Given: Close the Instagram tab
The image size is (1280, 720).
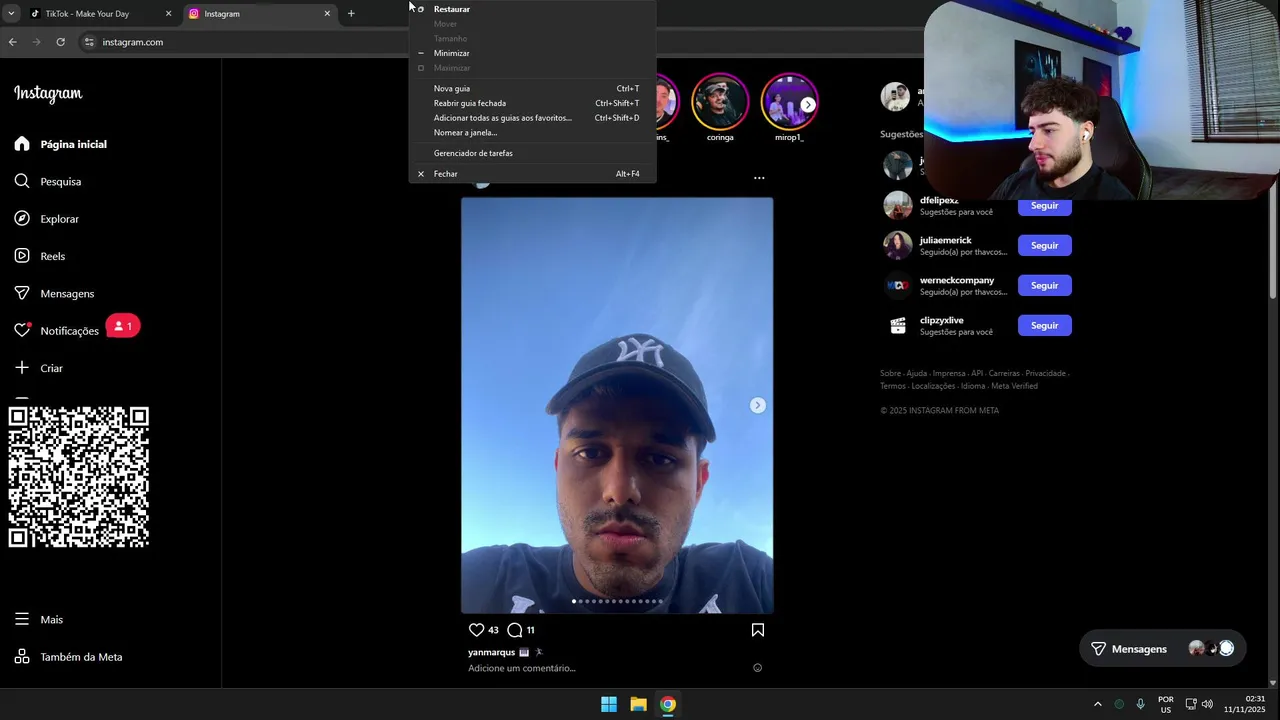Looking at the screenshot, I should (x=327, y=14).
